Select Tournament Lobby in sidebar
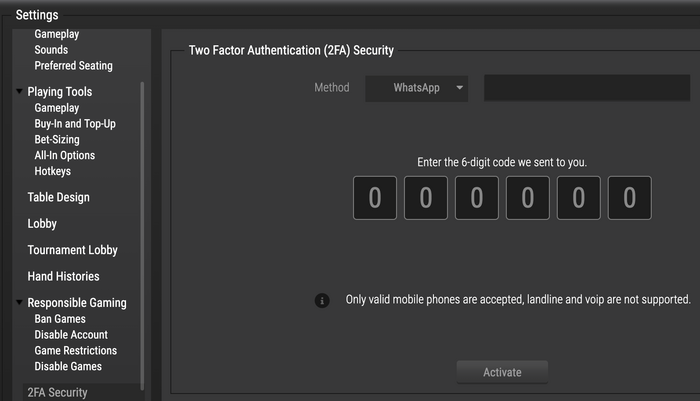The image size is (700, 401). 73,250
